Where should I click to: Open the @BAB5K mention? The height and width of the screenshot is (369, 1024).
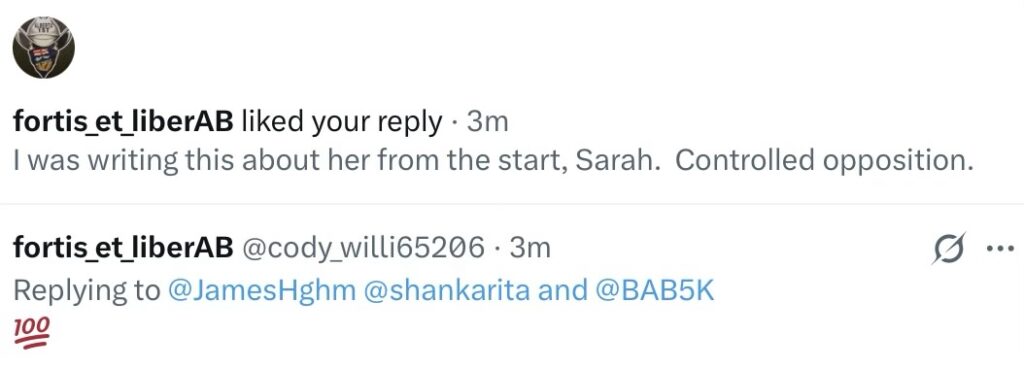click(x=655, y=291)
